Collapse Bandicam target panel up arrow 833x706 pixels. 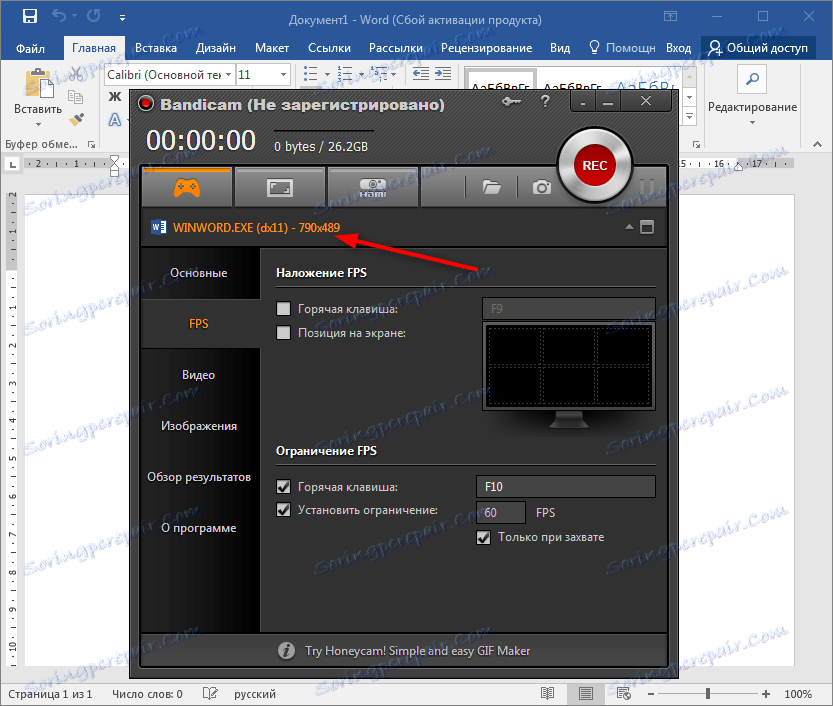[x=629, y=227]
